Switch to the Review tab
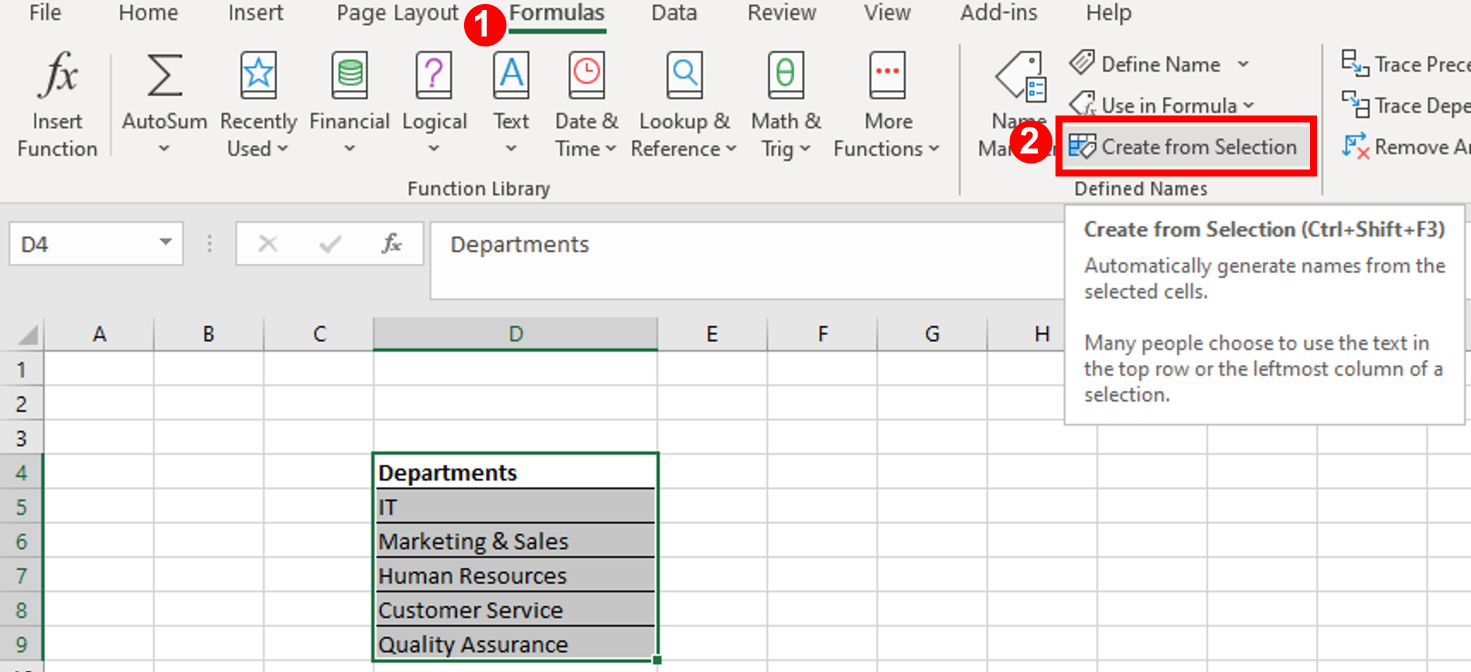1471x672 pixels. point(780,13)
